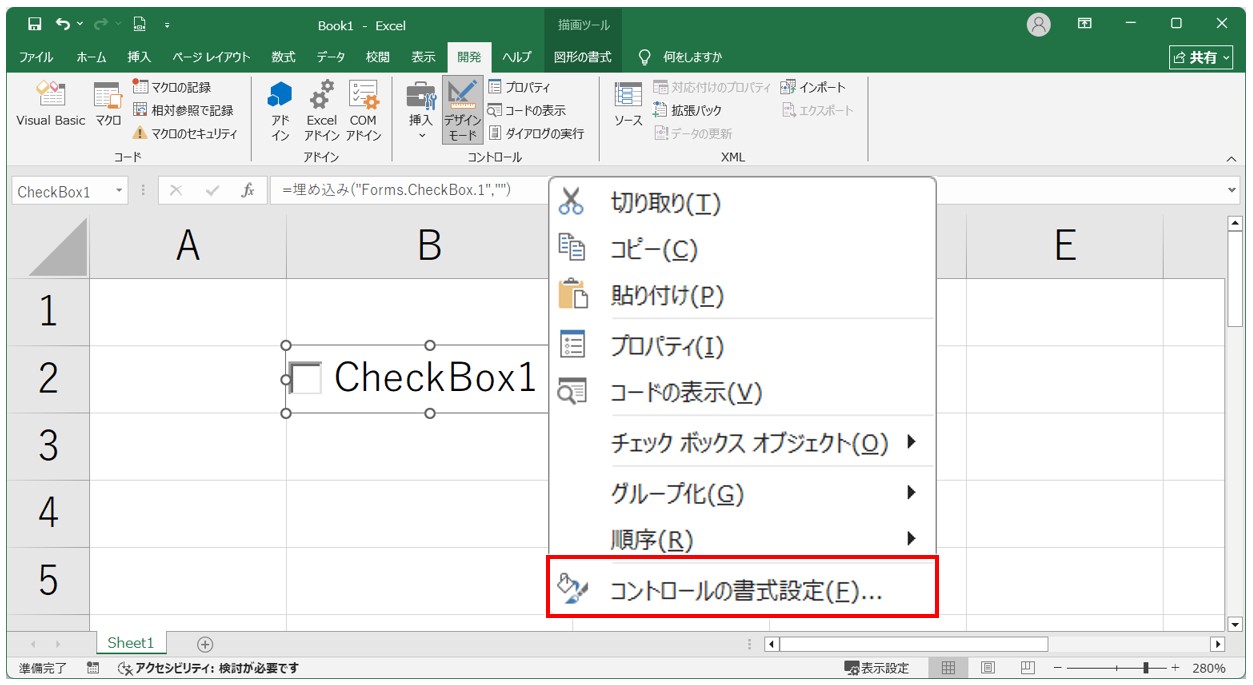Run ダイアログの実行 command
1253x685 pixels.
pyautogui.click(x=536, y=133)
